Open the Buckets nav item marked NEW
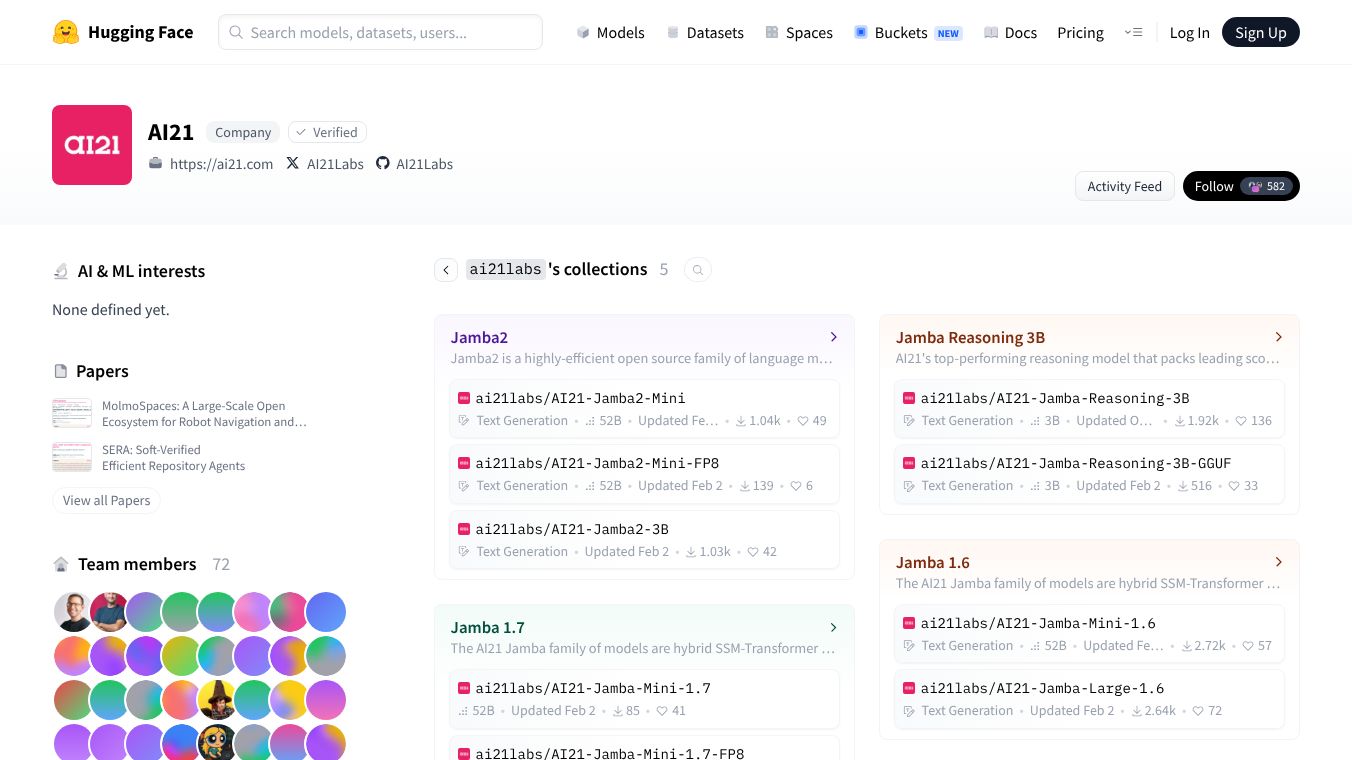Viewport: 1352px width, 760px height. tap(907, 32)
